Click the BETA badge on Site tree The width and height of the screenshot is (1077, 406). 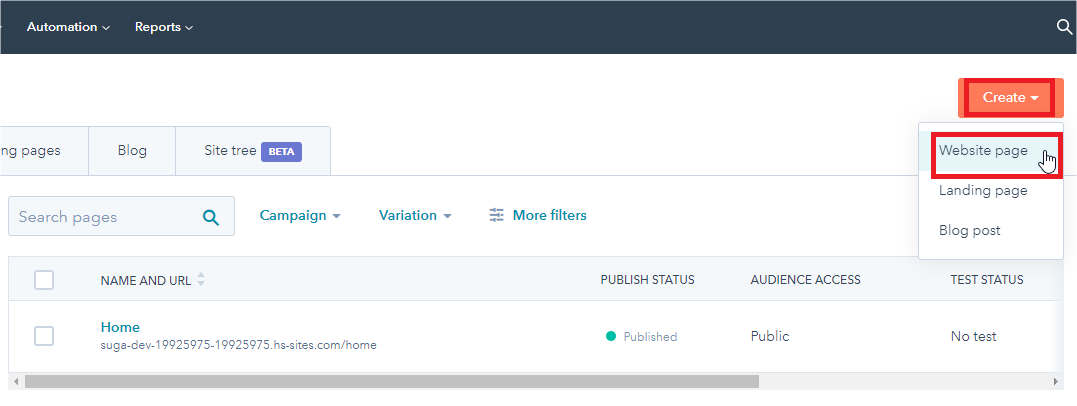(281, 151)
